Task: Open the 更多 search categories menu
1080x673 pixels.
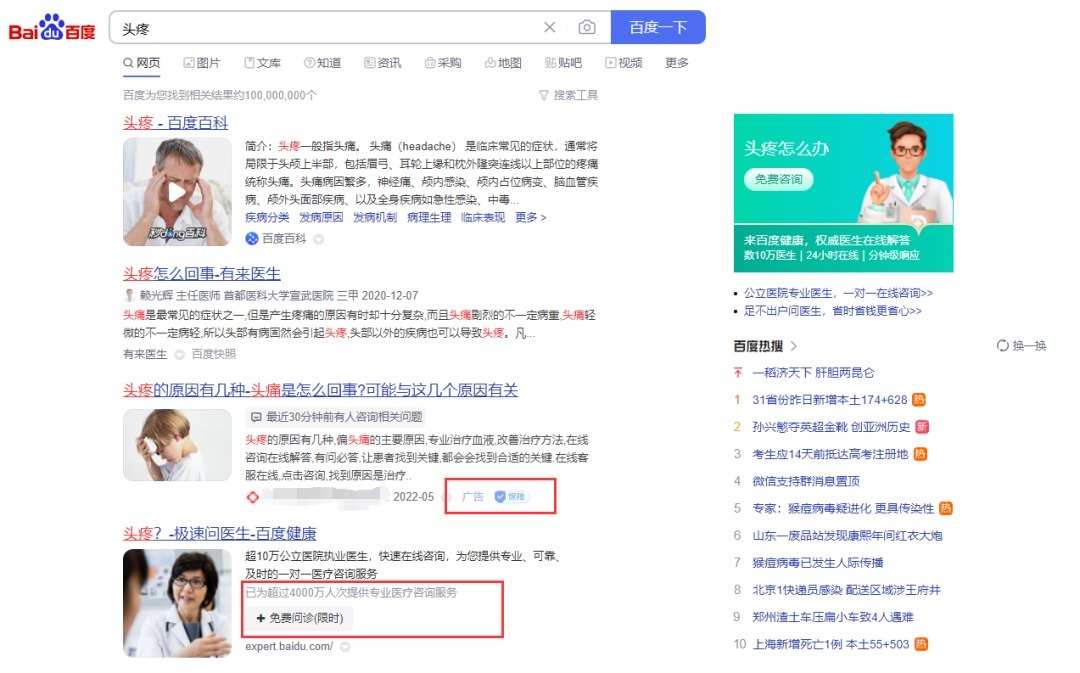Action: coord(676,63)
